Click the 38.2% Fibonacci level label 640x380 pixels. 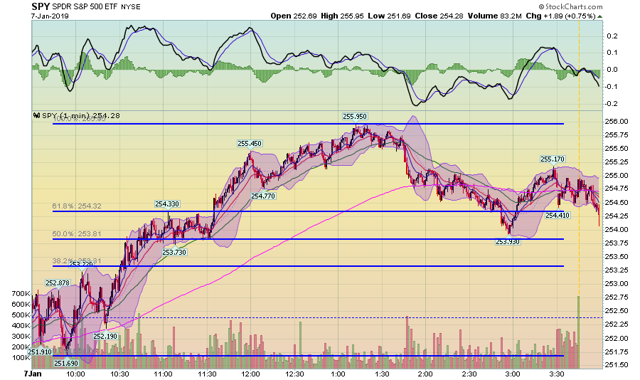(x=76, y=261)
